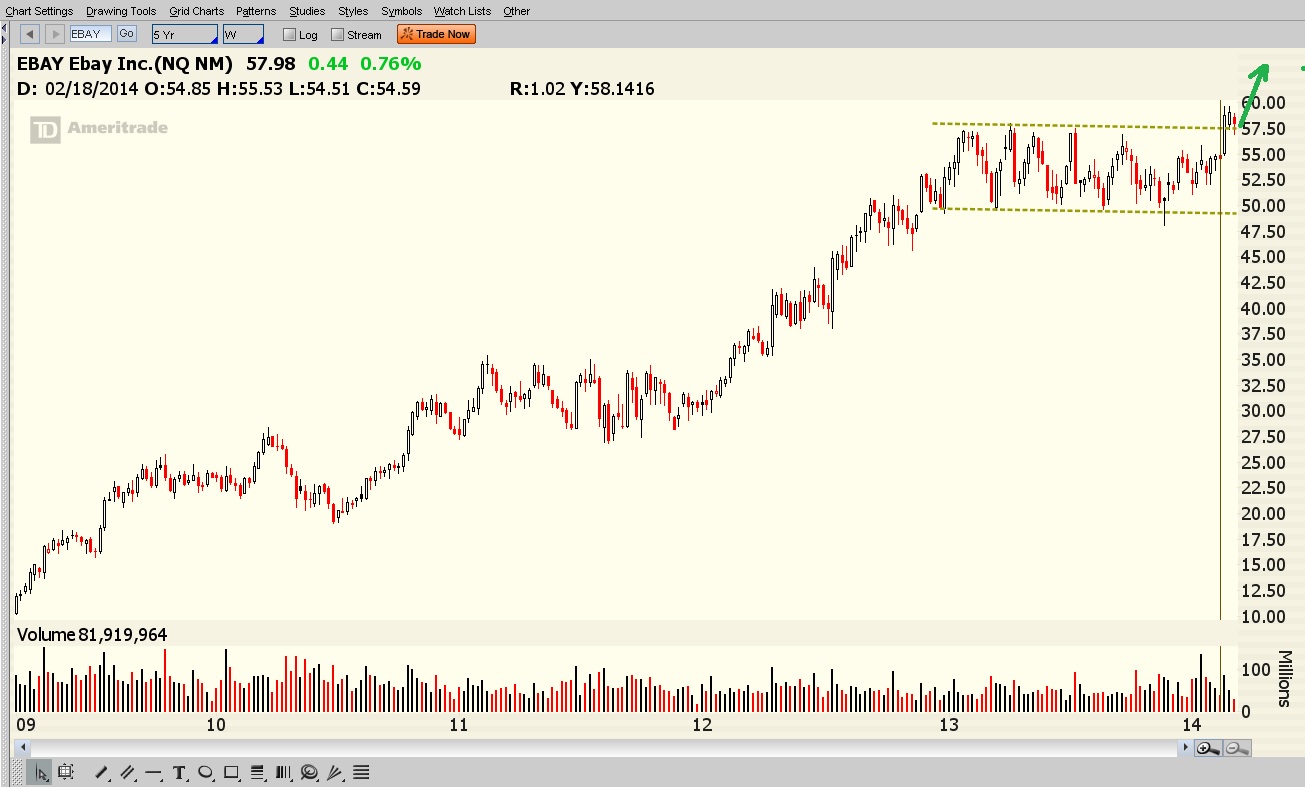Open the W frequency dropdown

[242, 34]
